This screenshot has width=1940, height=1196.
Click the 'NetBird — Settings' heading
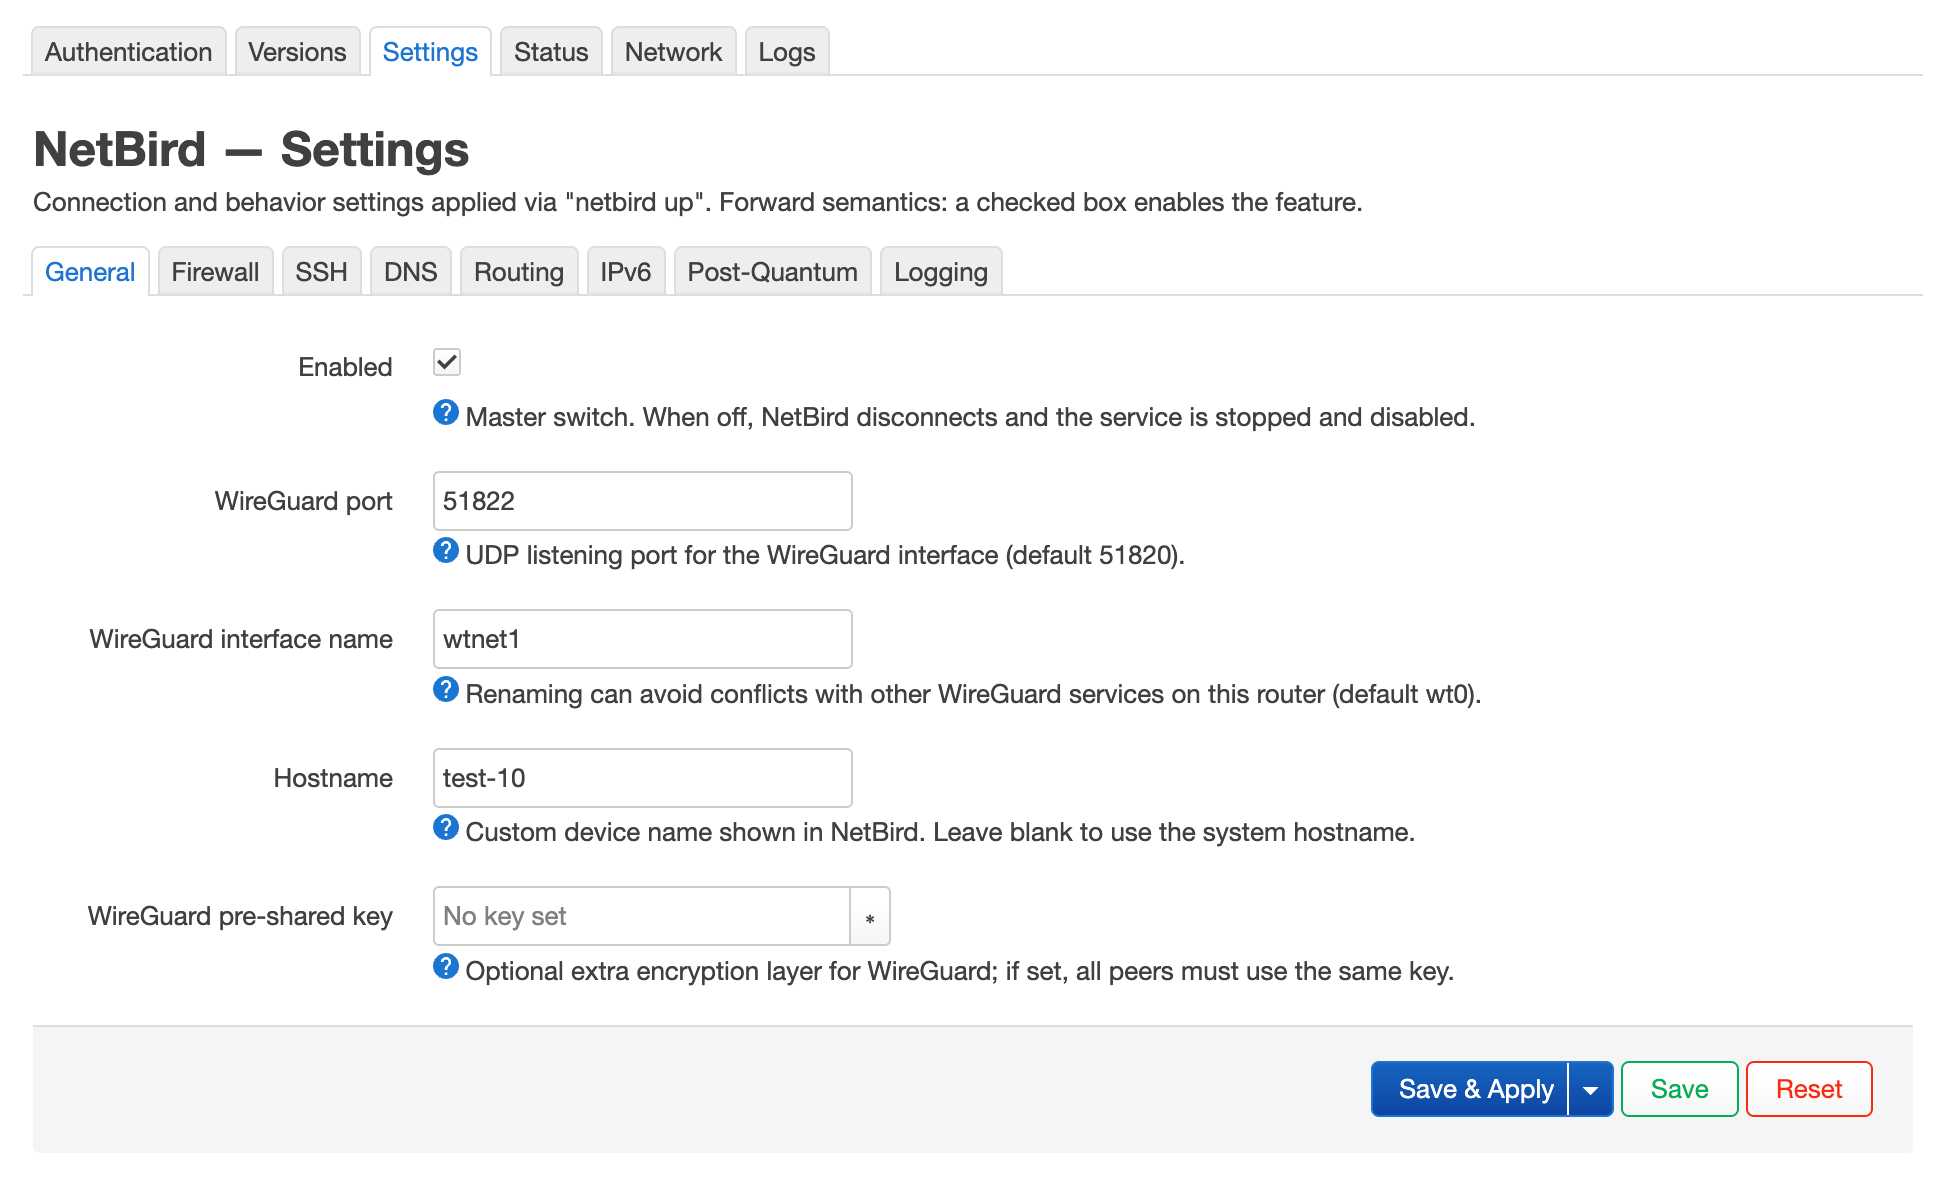(251, 150)
